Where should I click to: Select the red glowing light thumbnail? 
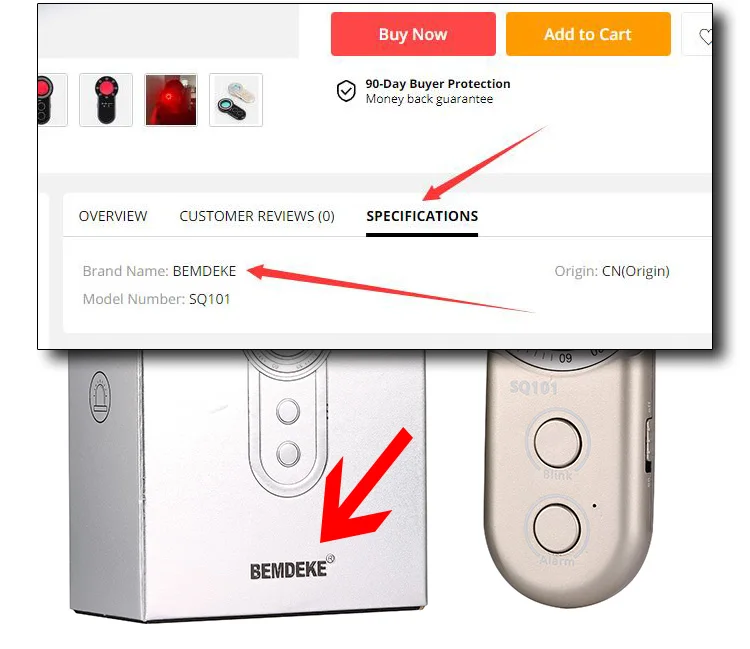point(171,99)
